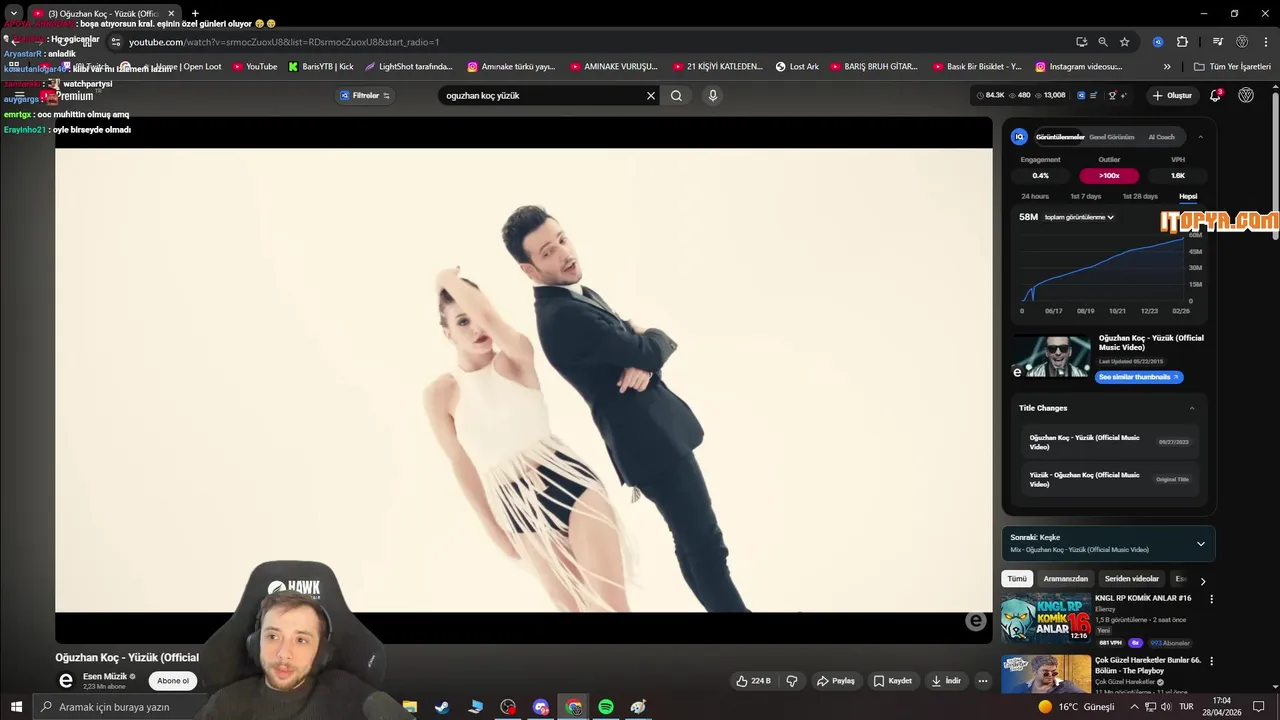
Task: Show more category chips with right arrow
Action: [1203, 580]
